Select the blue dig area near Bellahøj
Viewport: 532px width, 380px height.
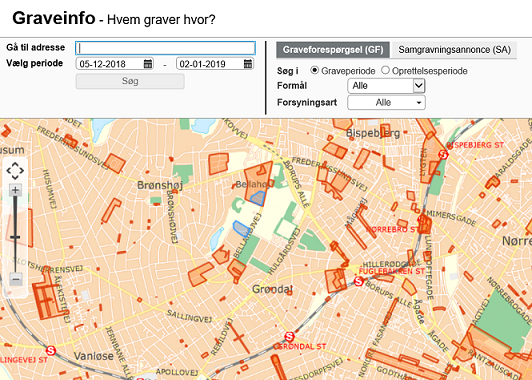coord(258,198)
